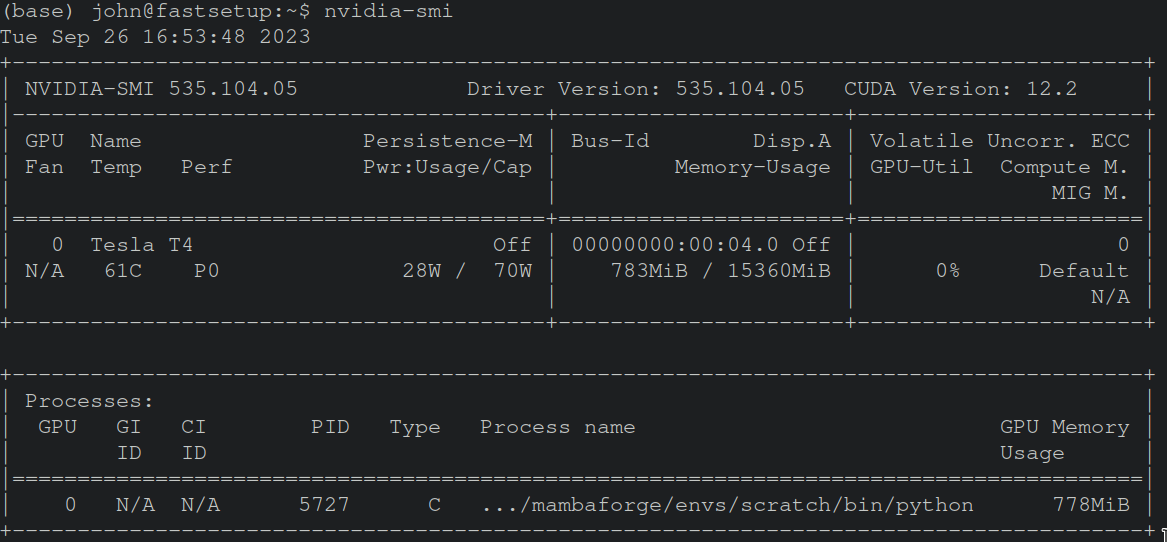
Task: Click the Persistence-M column header
Action: (448, 141)
